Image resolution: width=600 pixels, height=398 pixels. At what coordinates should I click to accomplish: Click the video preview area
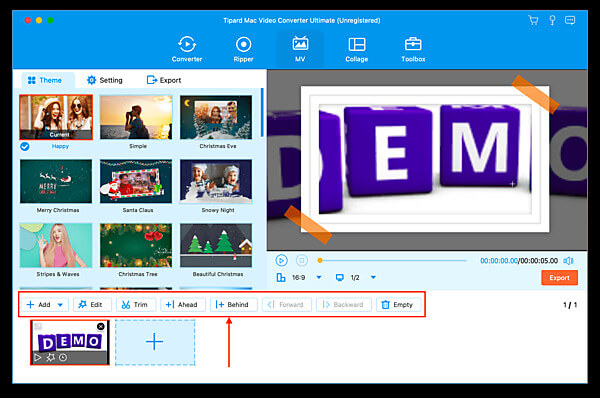pos(427,160)
